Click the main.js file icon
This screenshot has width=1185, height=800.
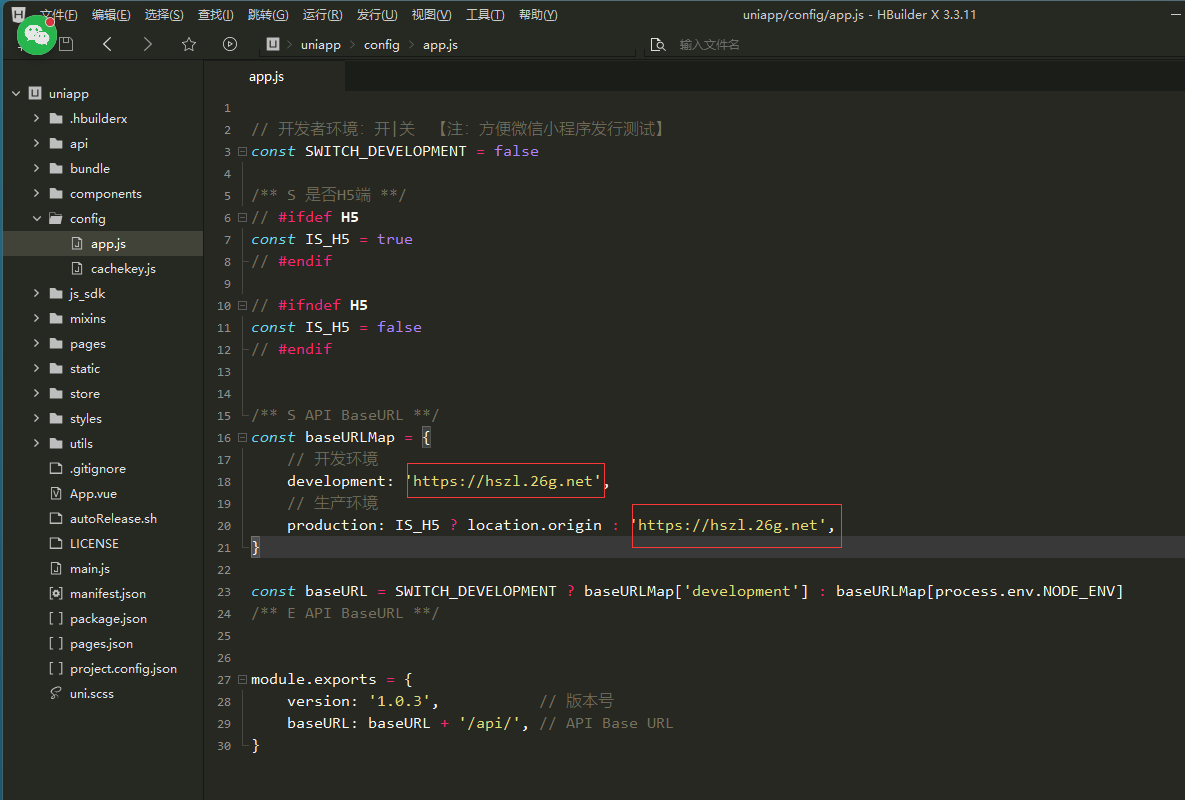click(x=56, y=568)
